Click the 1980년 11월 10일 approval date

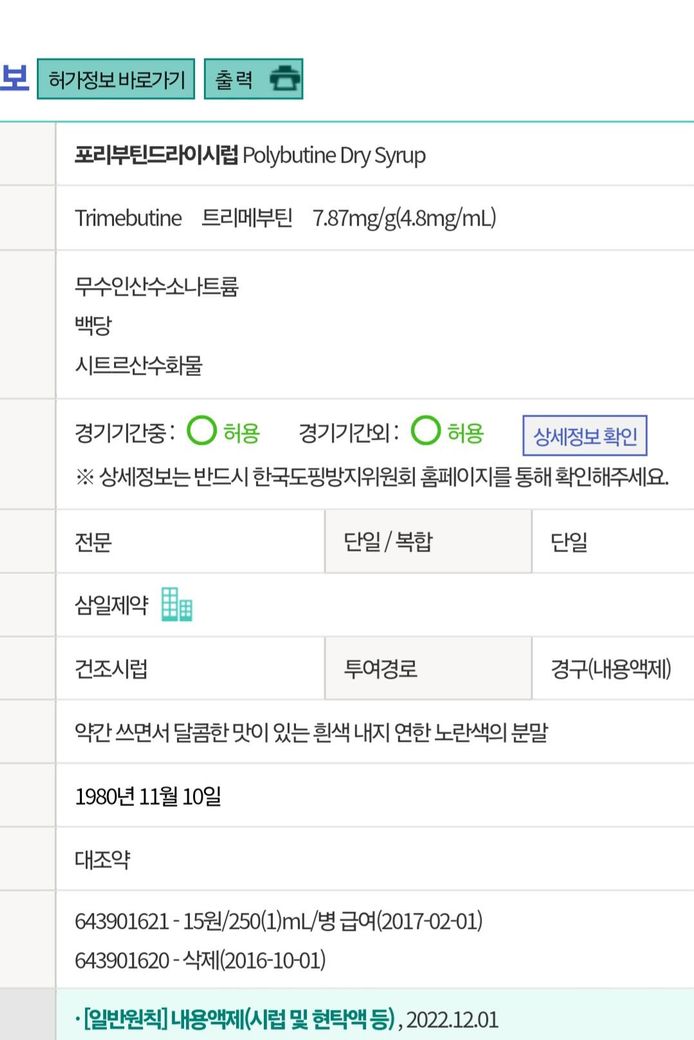tap(148, 796)
